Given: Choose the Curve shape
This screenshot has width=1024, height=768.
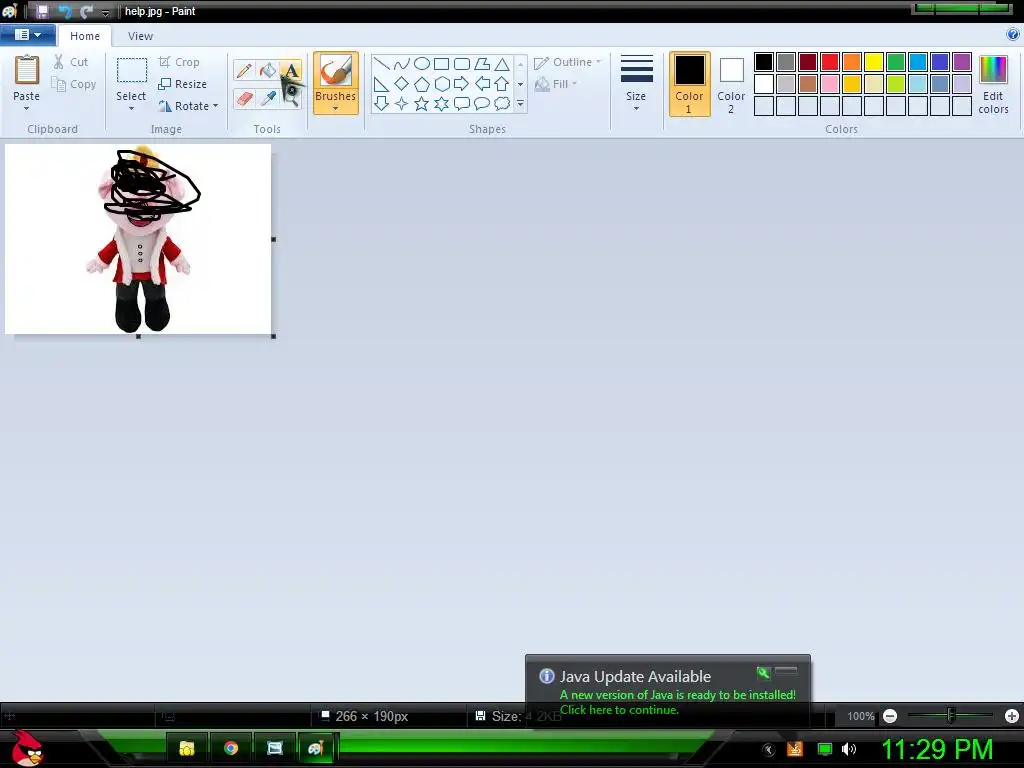Looking at the screenshot, I should 402,63.
